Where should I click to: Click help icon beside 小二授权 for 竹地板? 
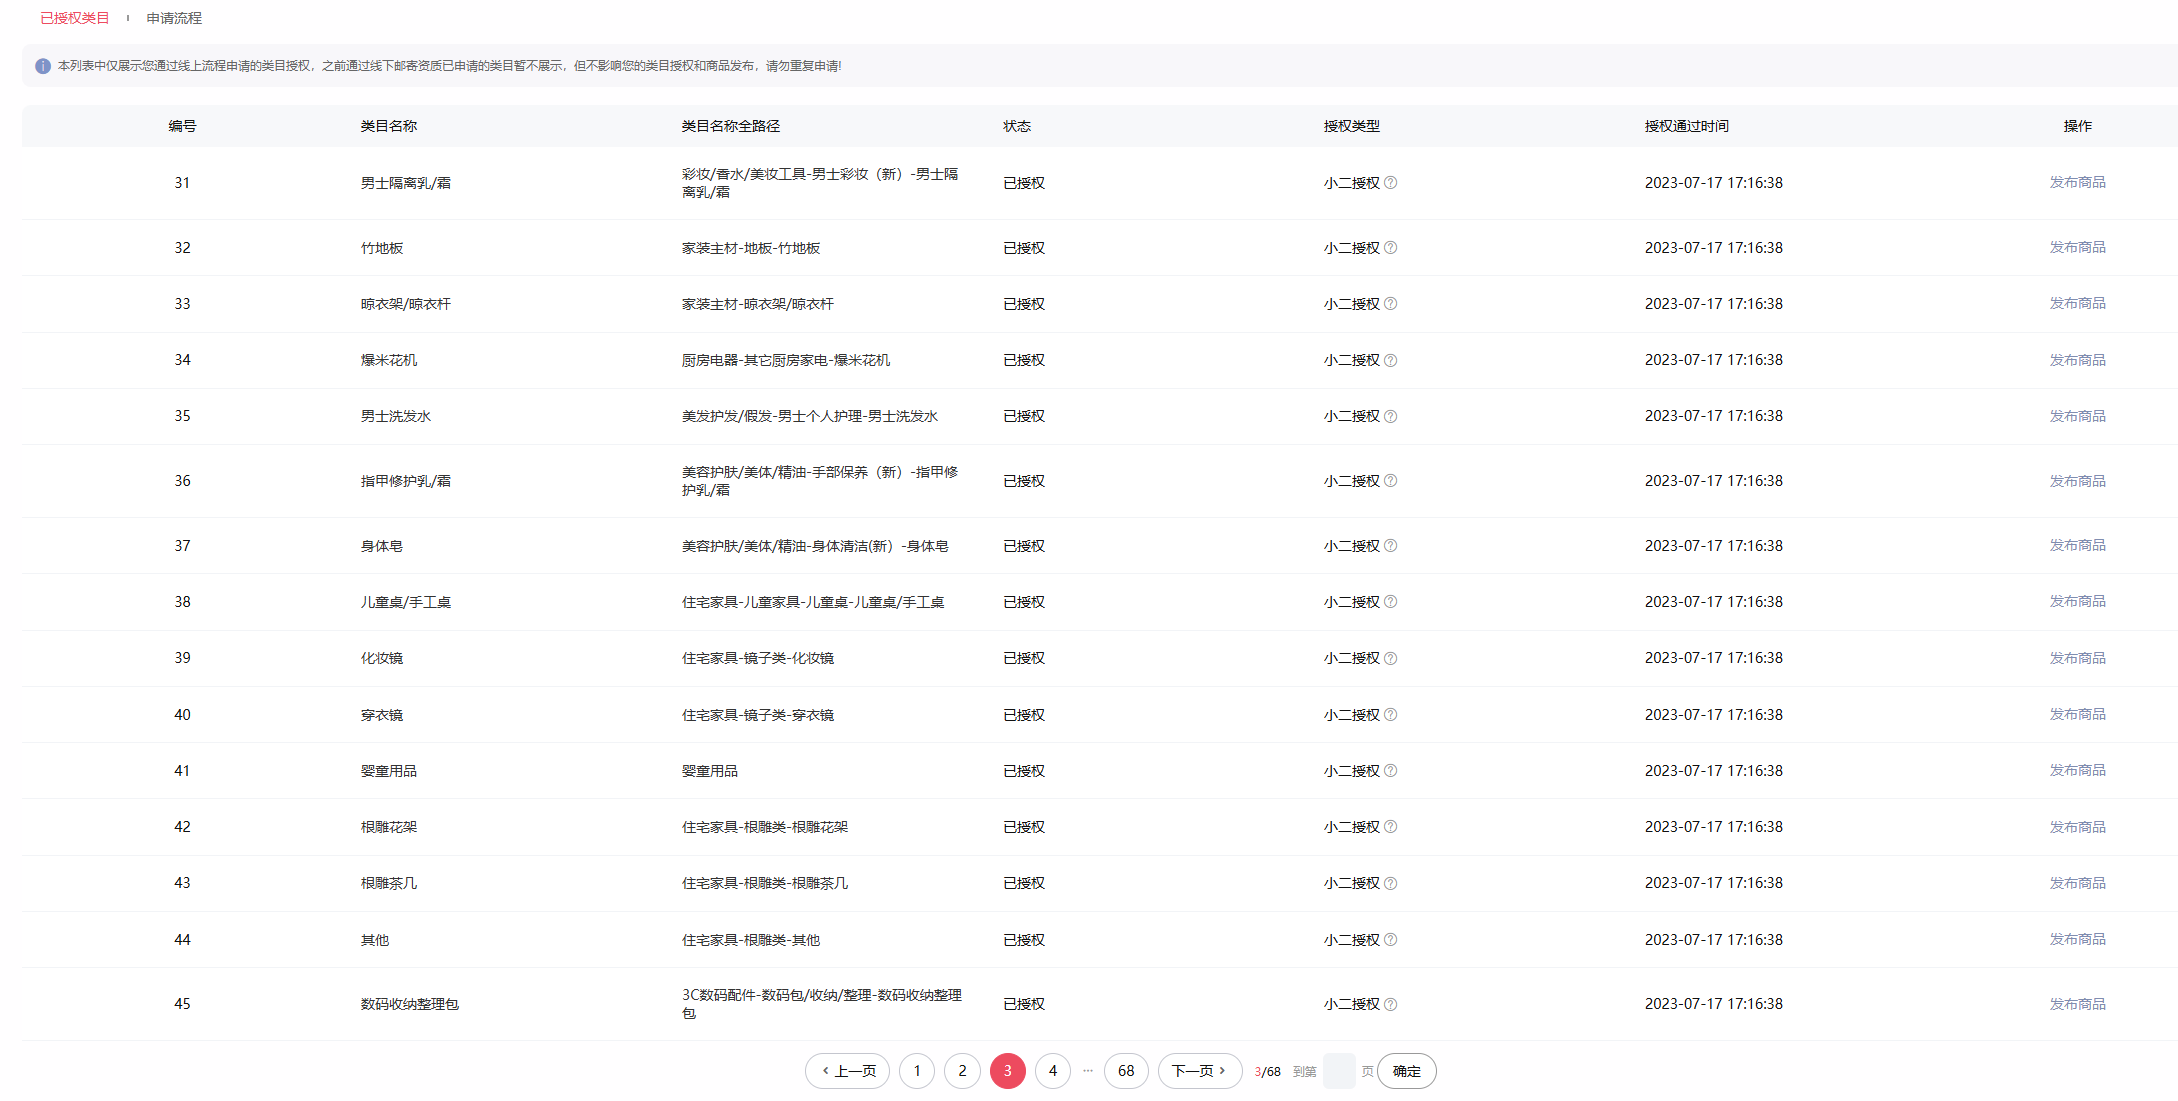coord(1390,248)
